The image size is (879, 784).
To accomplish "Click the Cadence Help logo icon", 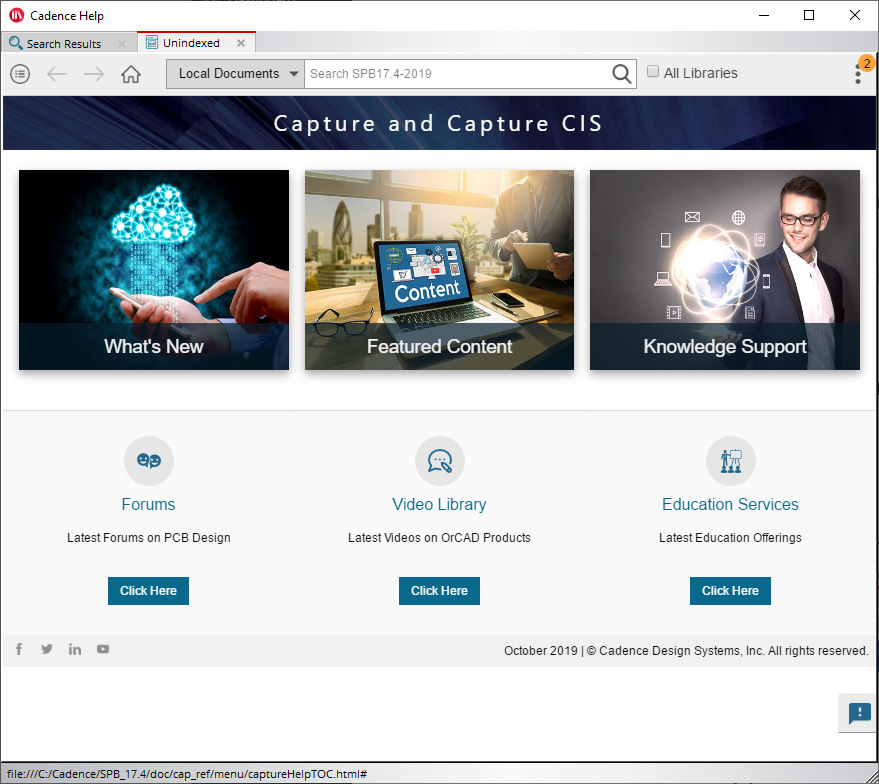I will click(17, 15).
